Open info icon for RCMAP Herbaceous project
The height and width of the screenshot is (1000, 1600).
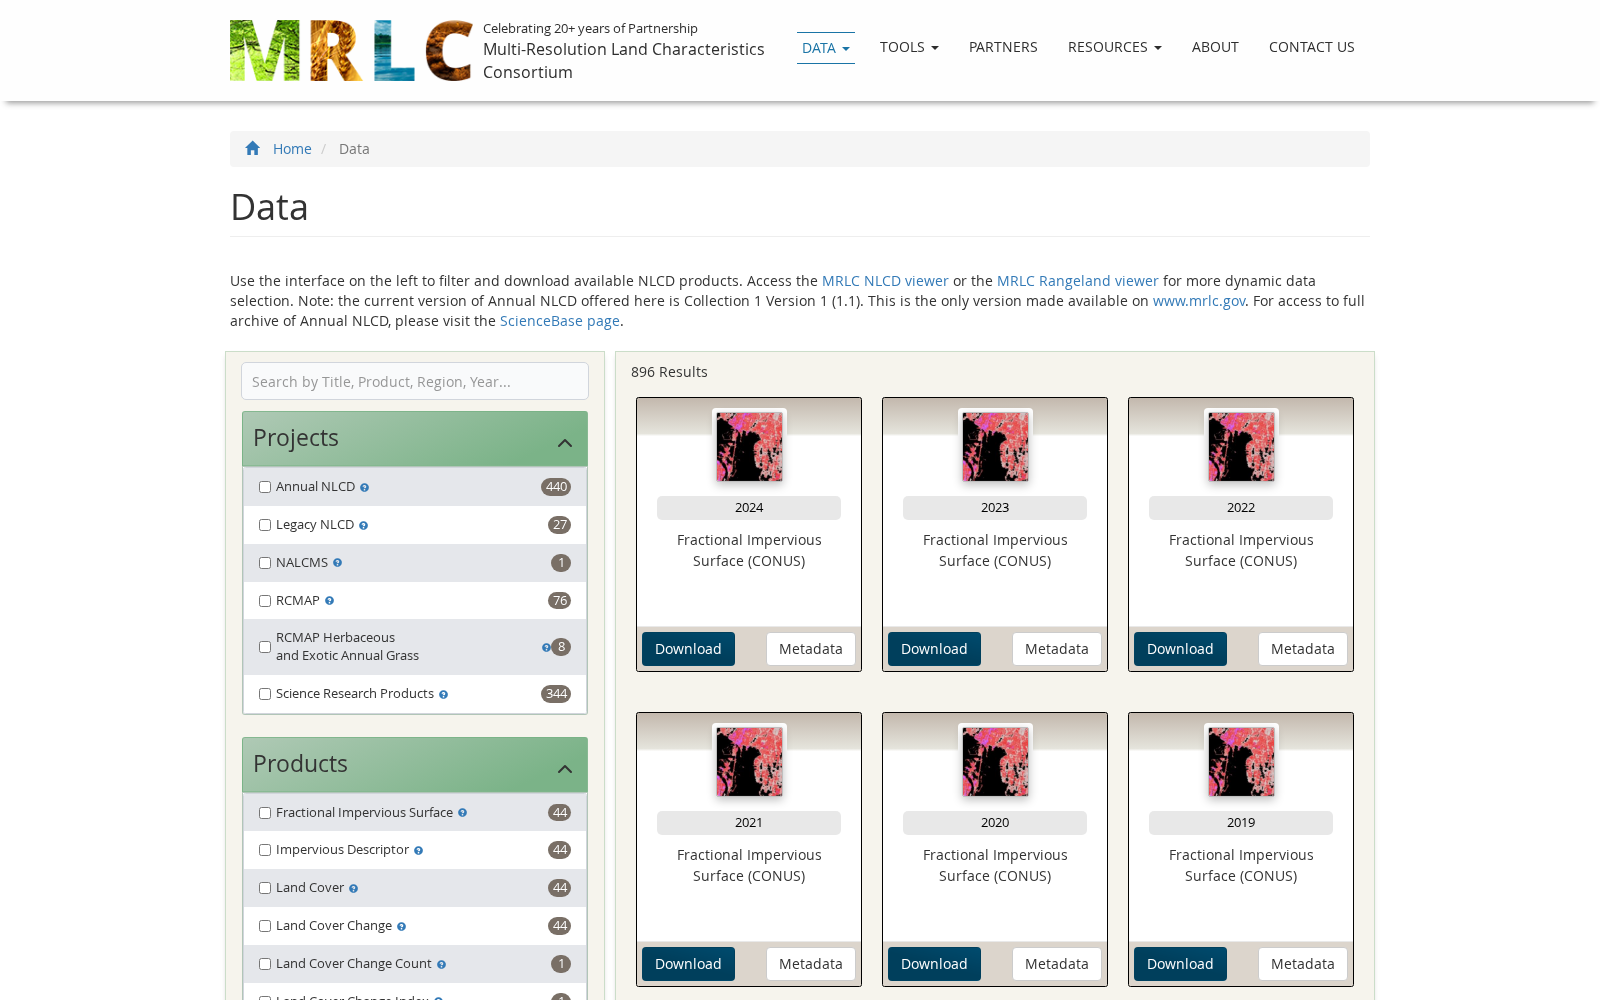click(x=546, y=648)
